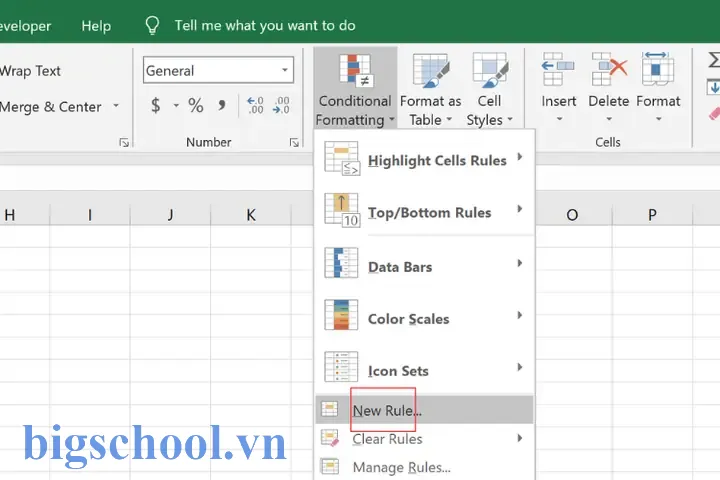Expand Icon Sets submenu arrow
Screen dimensions: 720x480
520,367
